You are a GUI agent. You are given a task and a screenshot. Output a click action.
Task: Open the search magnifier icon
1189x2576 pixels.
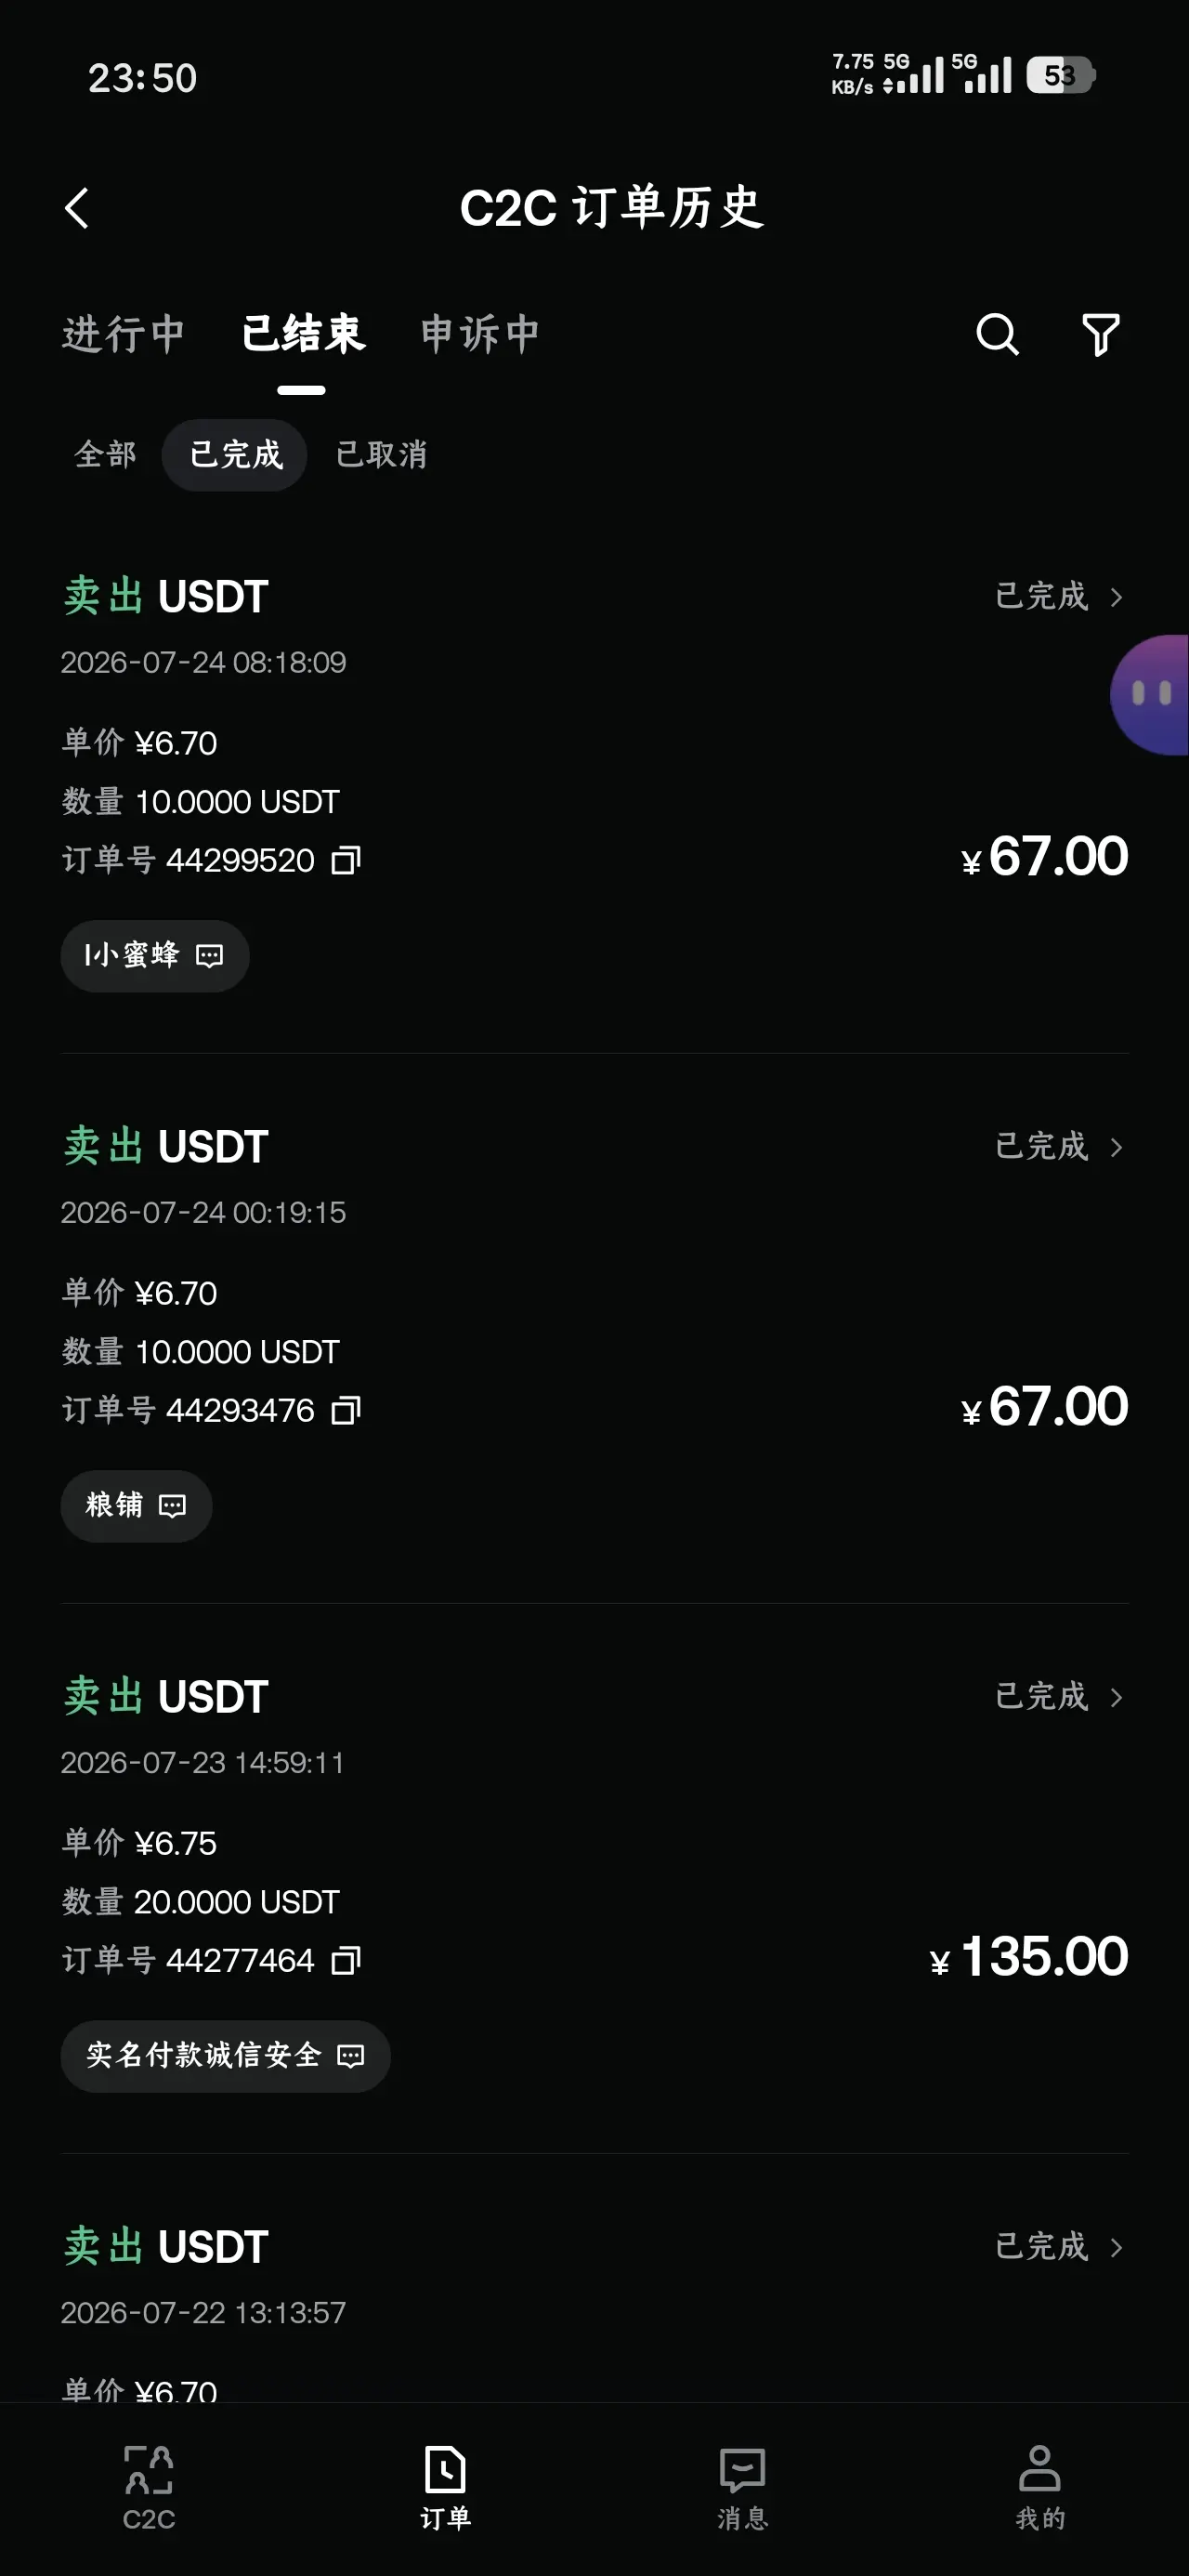997,334
